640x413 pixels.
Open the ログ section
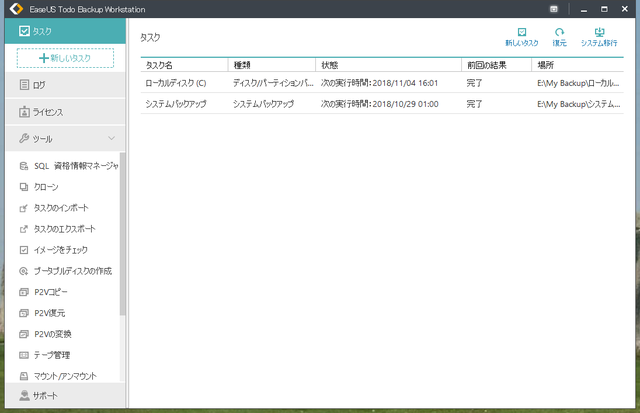point(65,85)
